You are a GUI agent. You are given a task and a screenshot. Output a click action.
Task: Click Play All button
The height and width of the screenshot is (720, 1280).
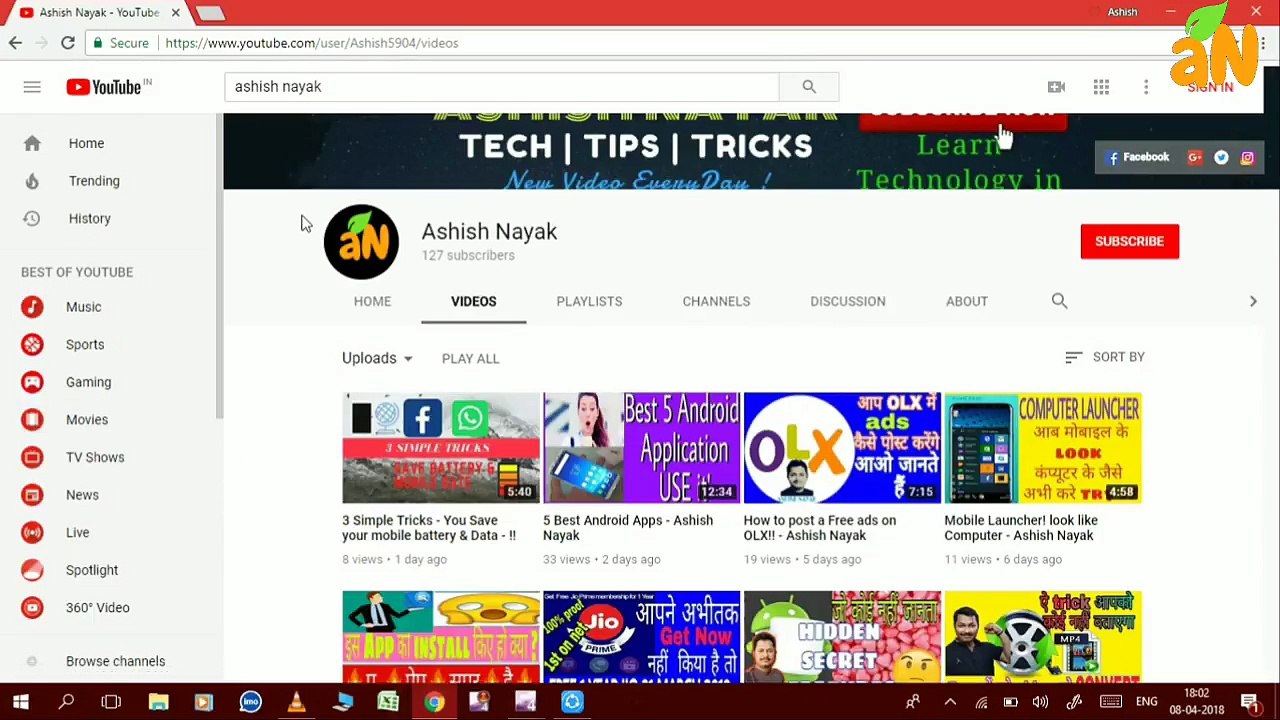[x=470, y=358]
